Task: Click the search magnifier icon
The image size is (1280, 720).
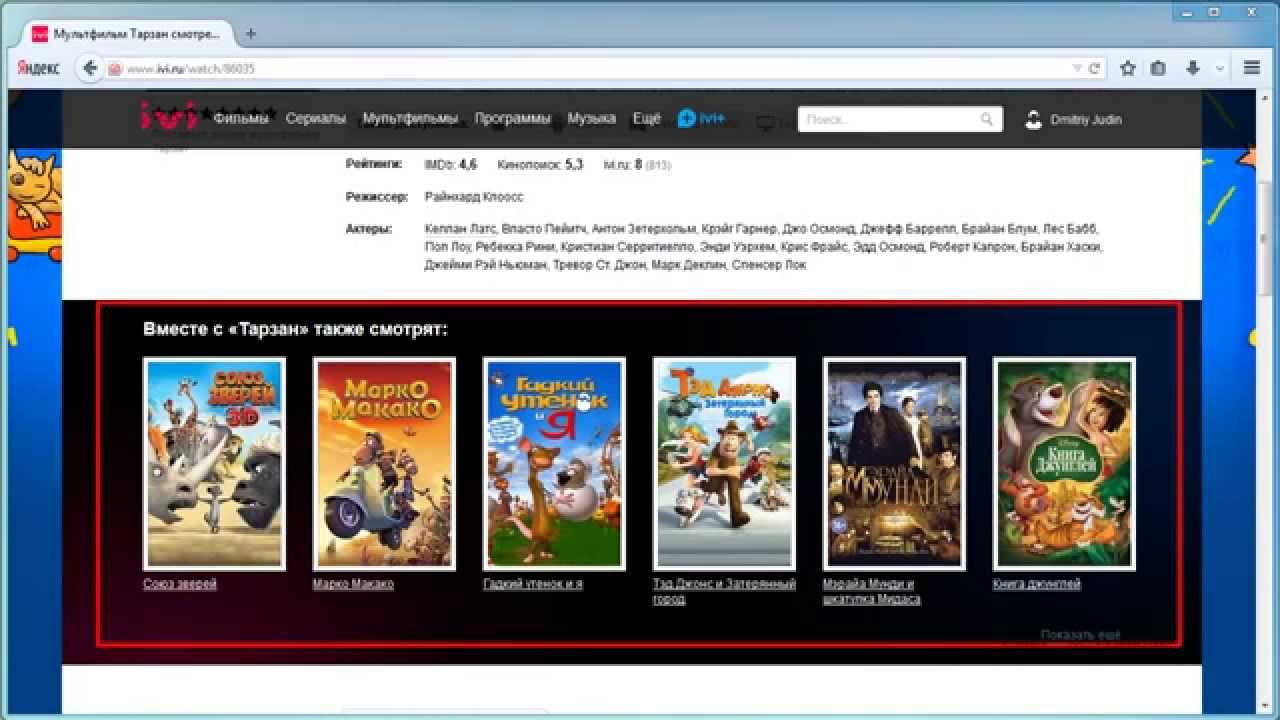Action: pyautogui.click(x=987, y=119)
